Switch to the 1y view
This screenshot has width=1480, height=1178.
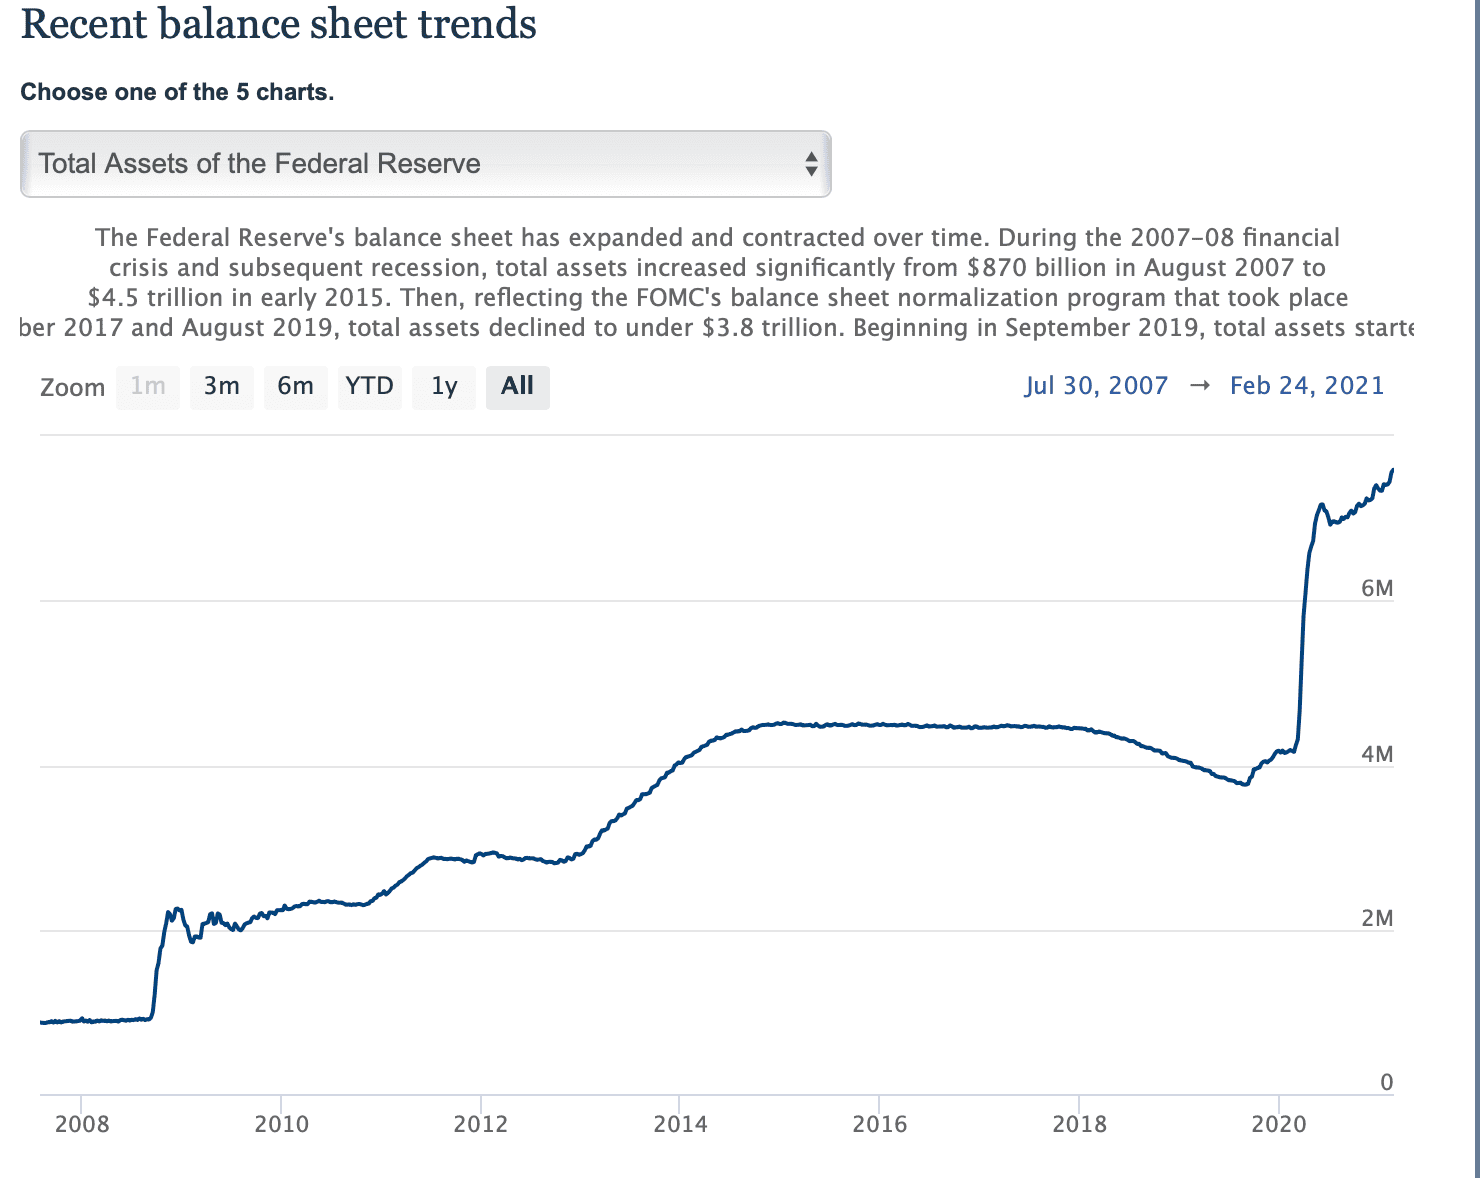pos(444,387)
